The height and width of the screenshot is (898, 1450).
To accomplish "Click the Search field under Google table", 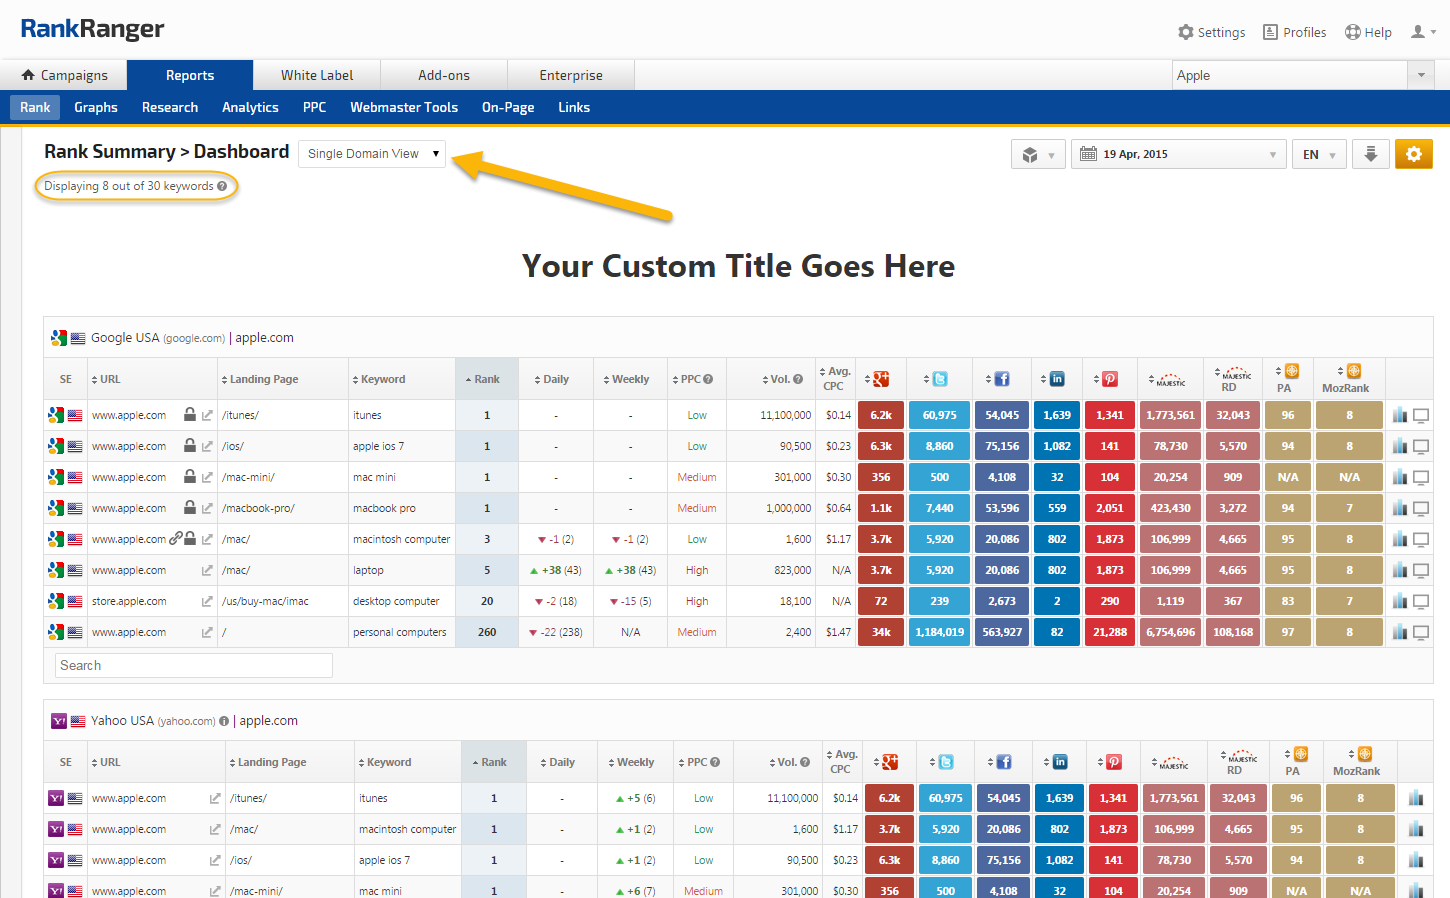I will [193, 665].
